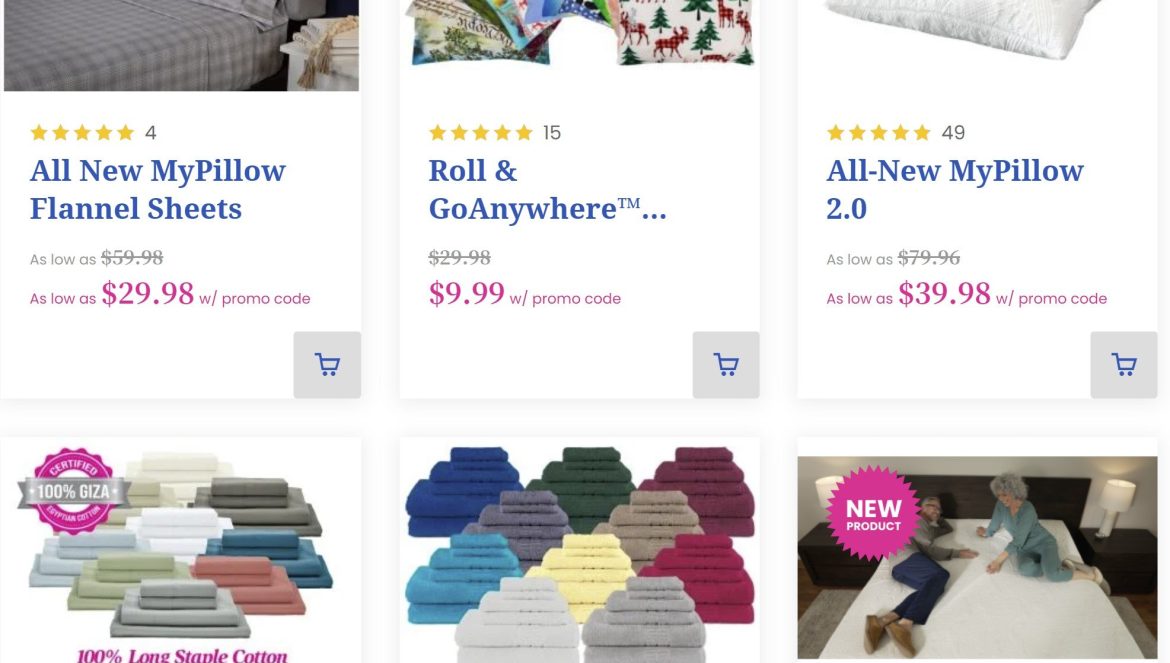Click the star rating showing 49 reviews
Image resolution: width=1170 pixels, height=663 pixels.
[895, 133]
